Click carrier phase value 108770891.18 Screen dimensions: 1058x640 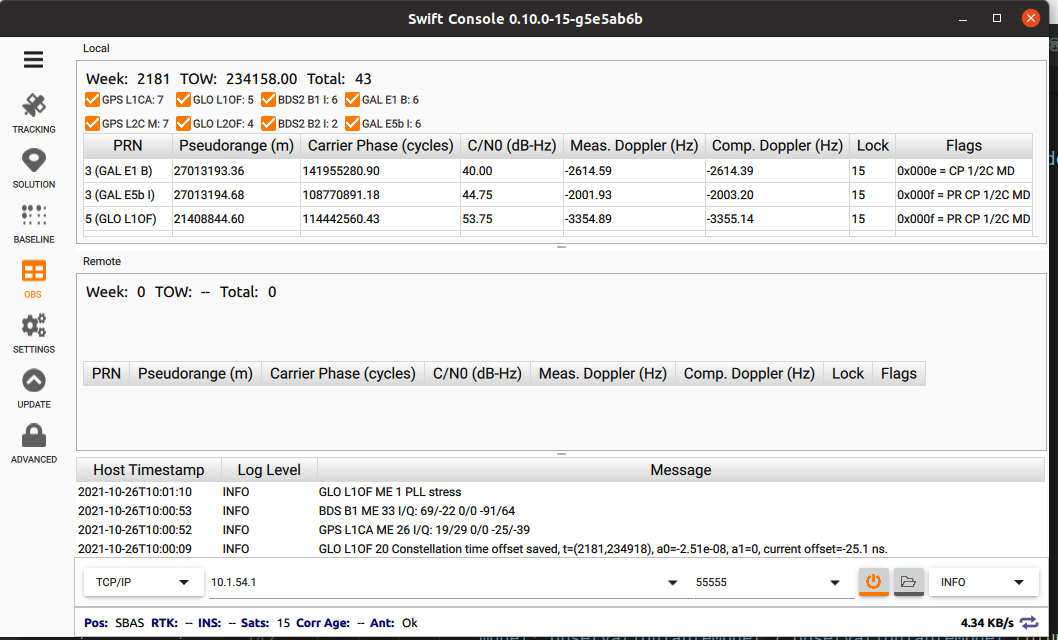(341, 195)
